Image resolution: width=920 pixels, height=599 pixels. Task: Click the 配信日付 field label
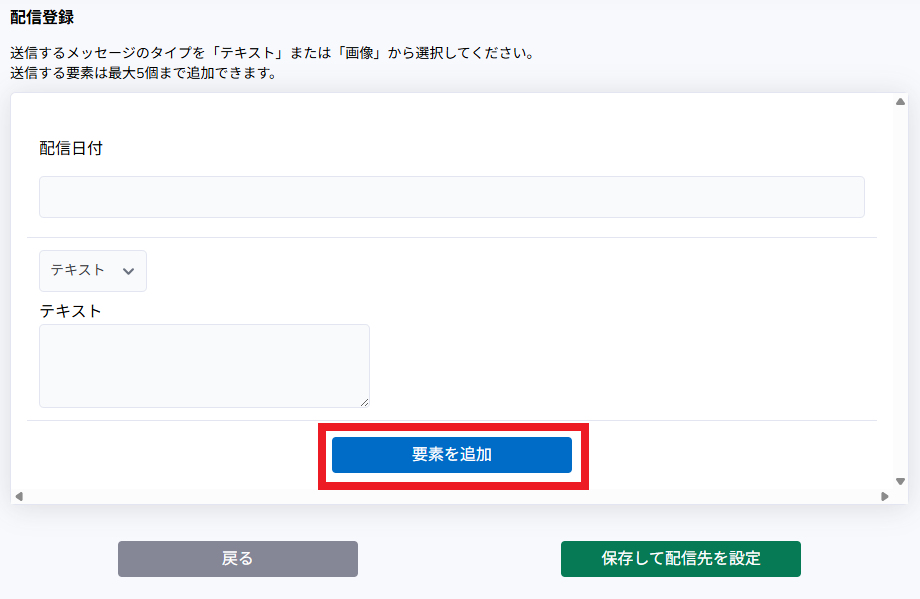pyautogui.click(x=71, y=149)
